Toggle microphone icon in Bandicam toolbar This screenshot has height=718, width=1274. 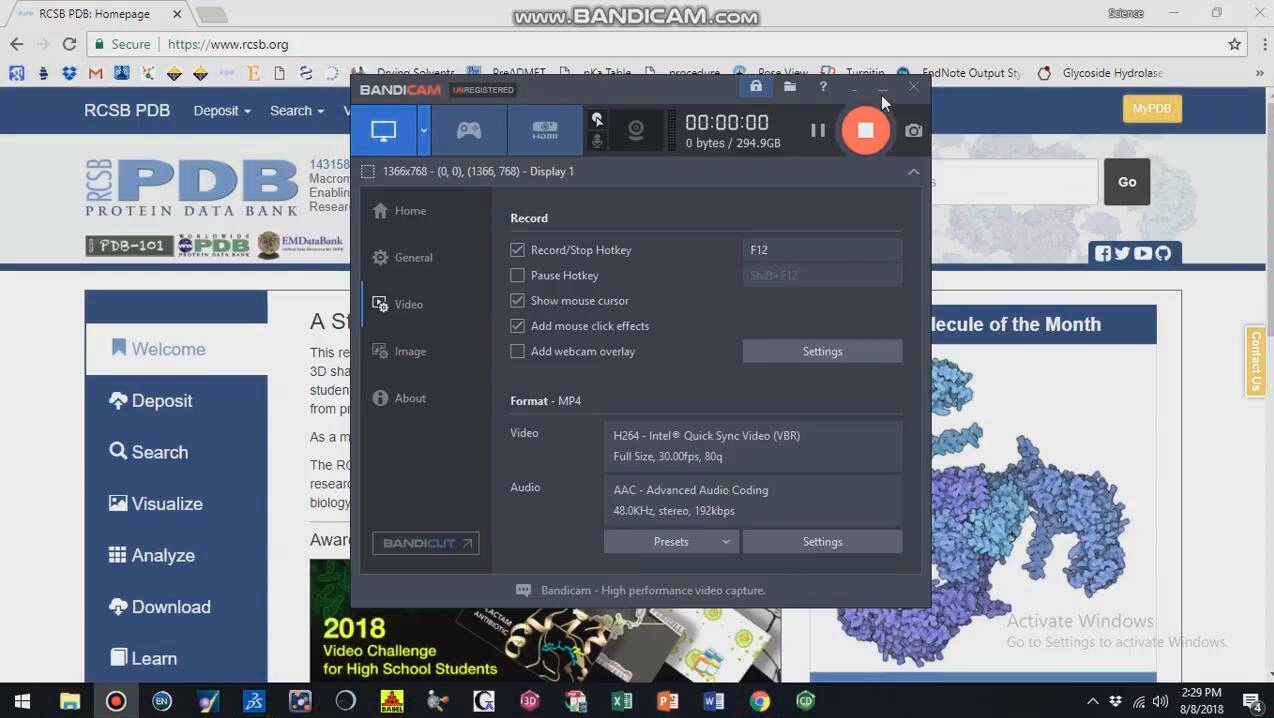pyautogui.click(x=597, y=141)
